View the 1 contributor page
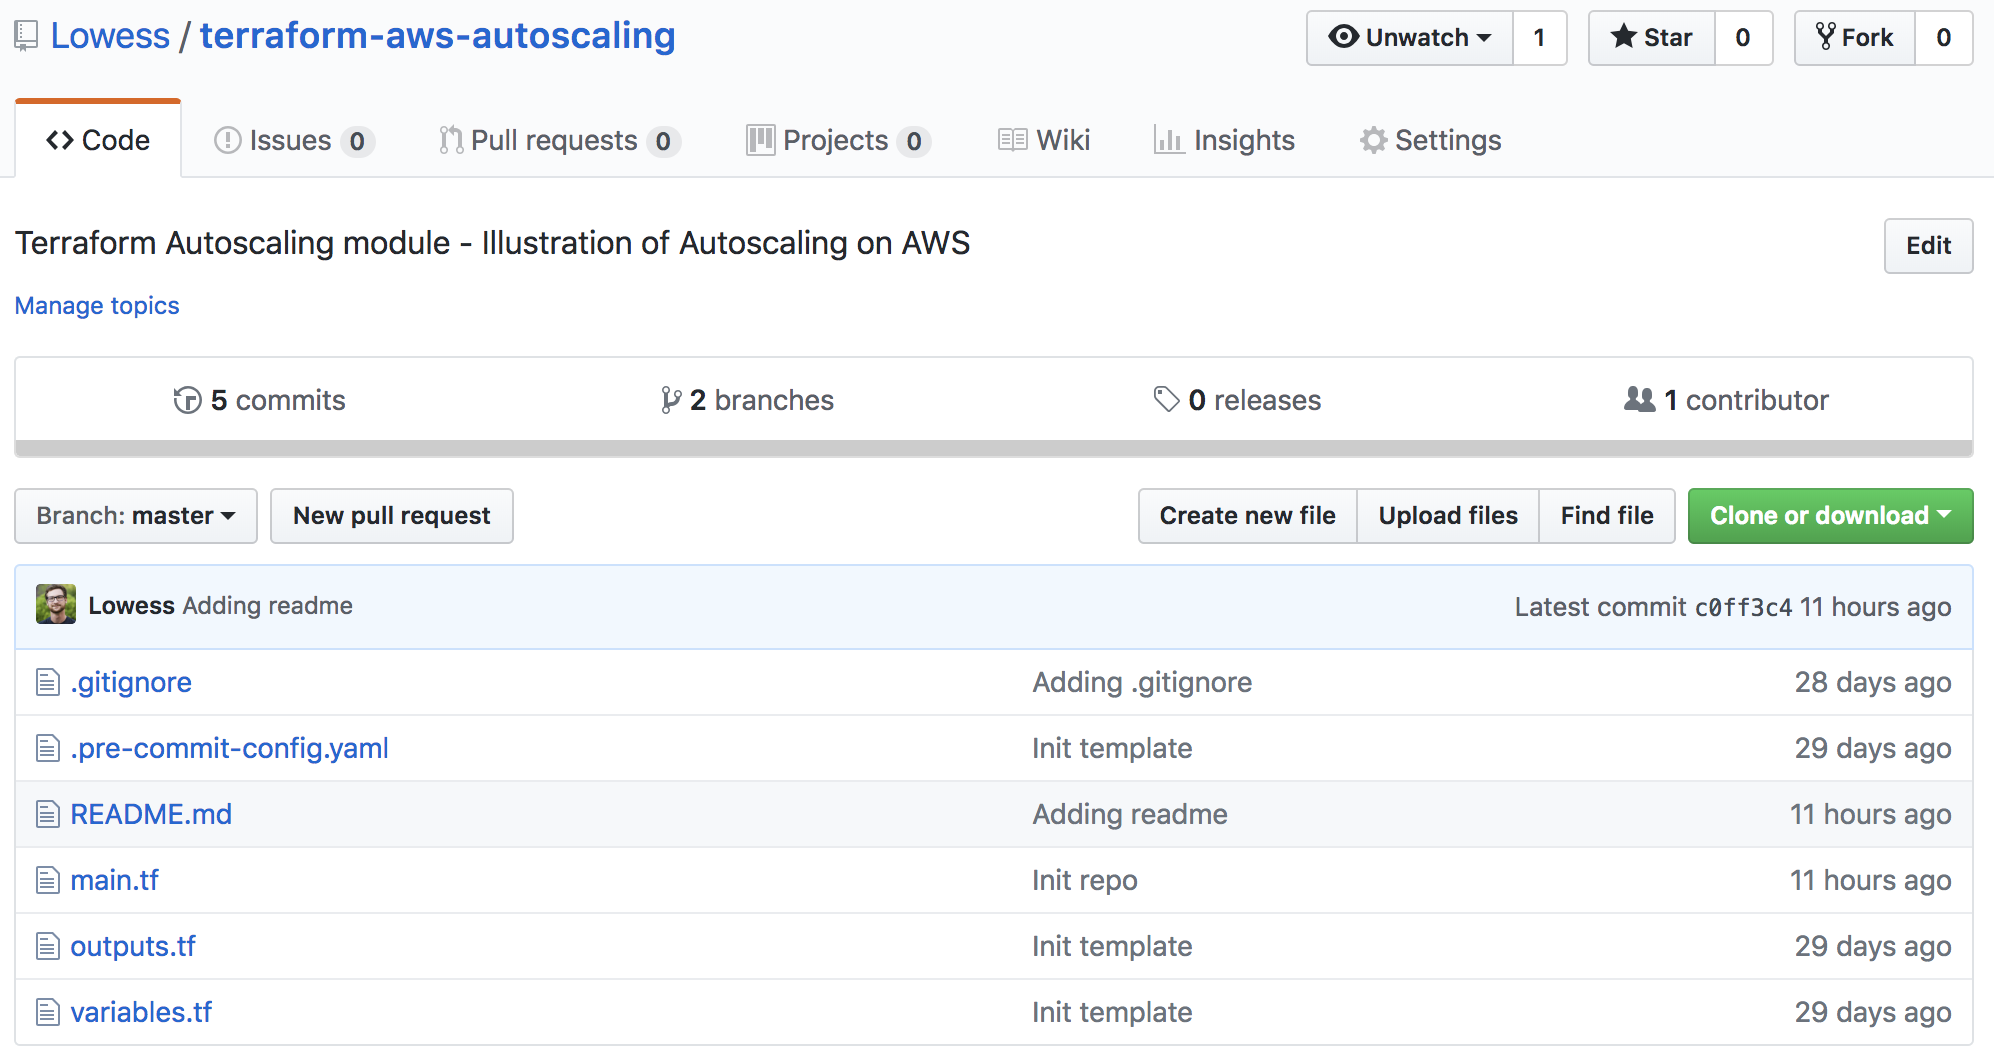 tap(1727, 400)
